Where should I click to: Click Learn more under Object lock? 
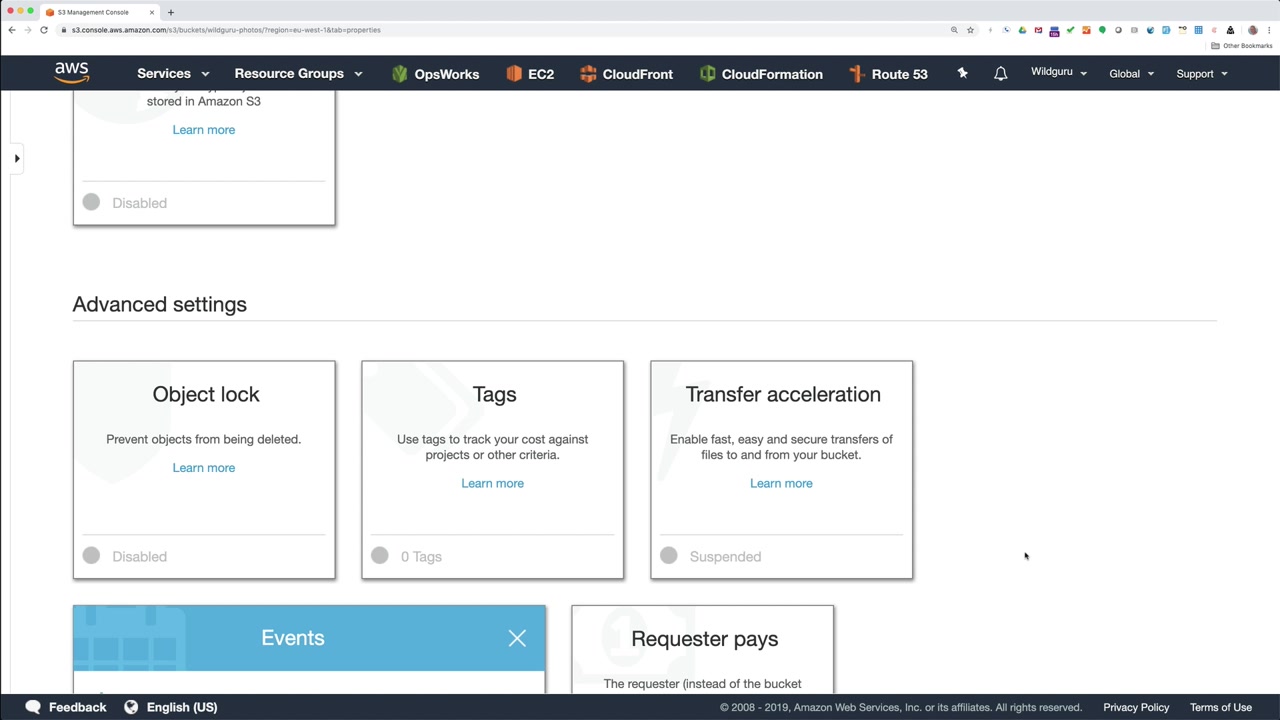coord(204,468)
